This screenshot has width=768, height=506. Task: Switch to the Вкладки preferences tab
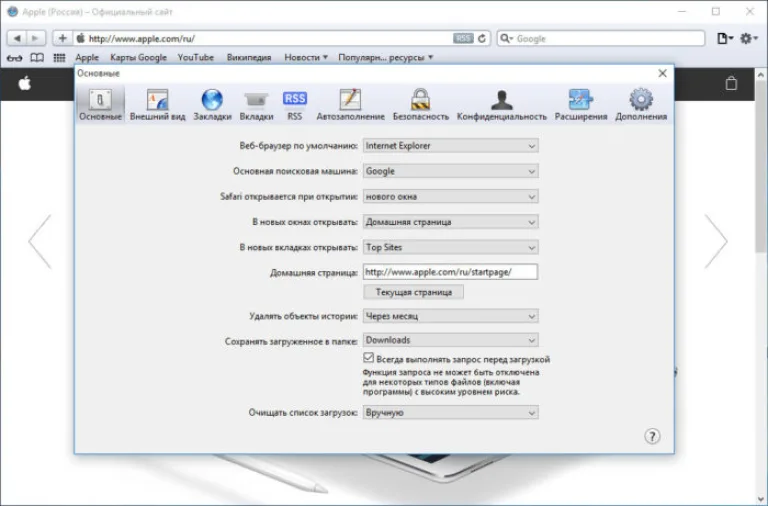coord(256,104)
